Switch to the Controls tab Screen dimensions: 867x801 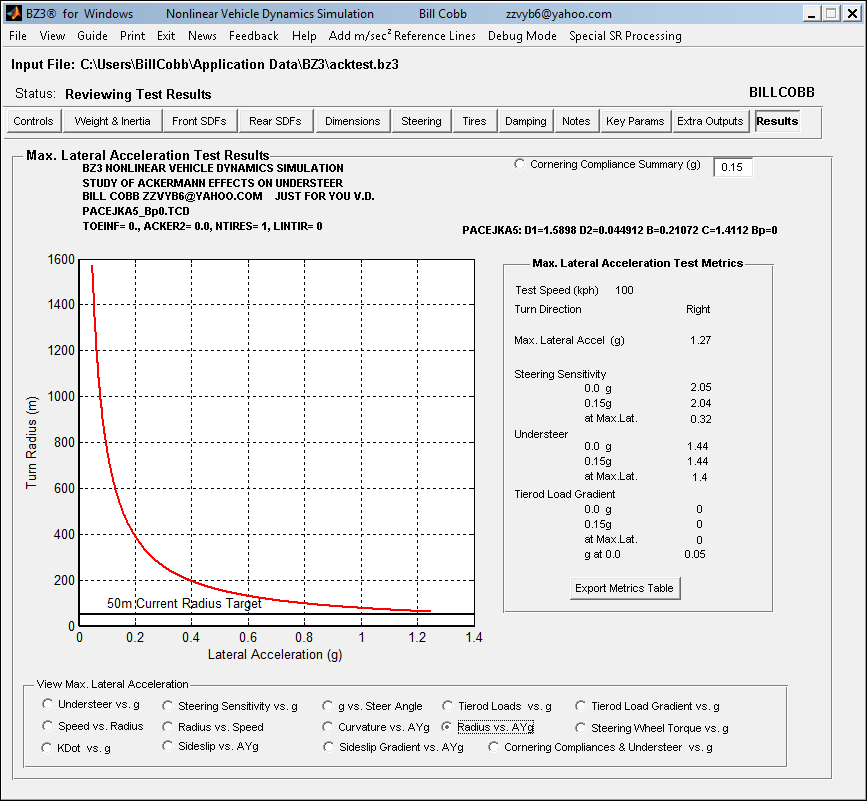pyautogui.click(x=33, y=121)
